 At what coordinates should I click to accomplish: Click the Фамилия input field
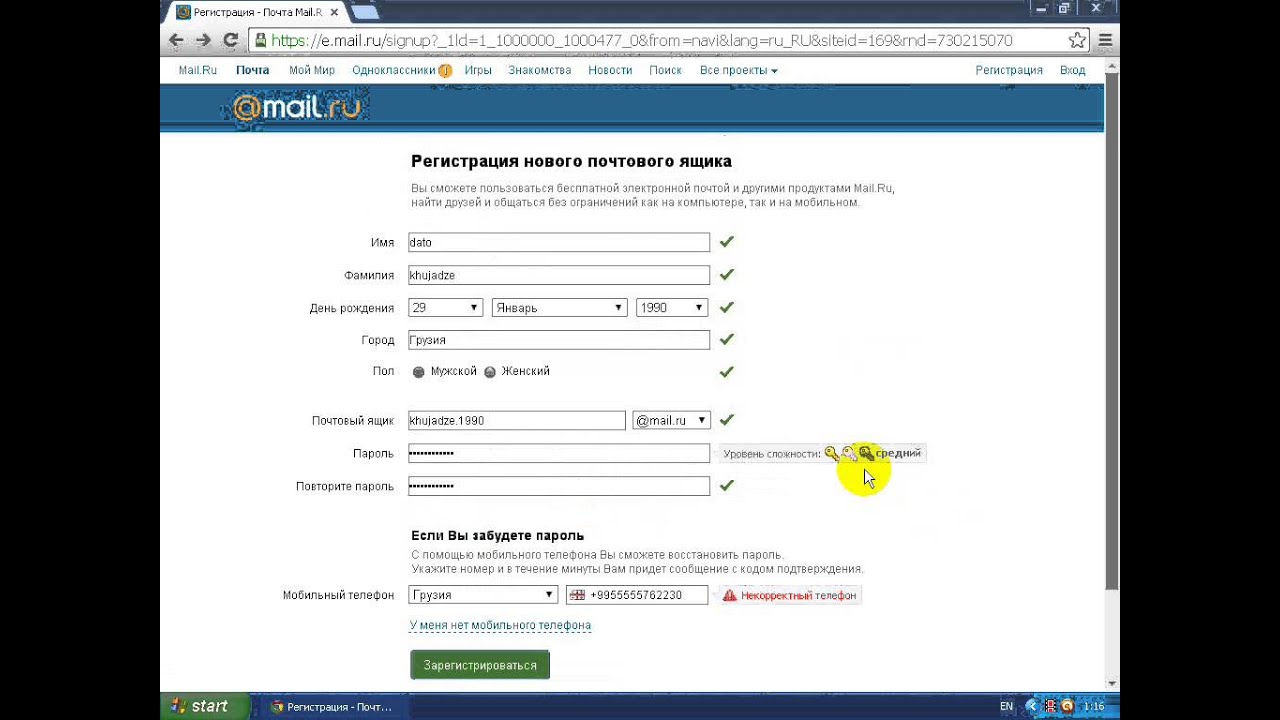pos(559,275)
